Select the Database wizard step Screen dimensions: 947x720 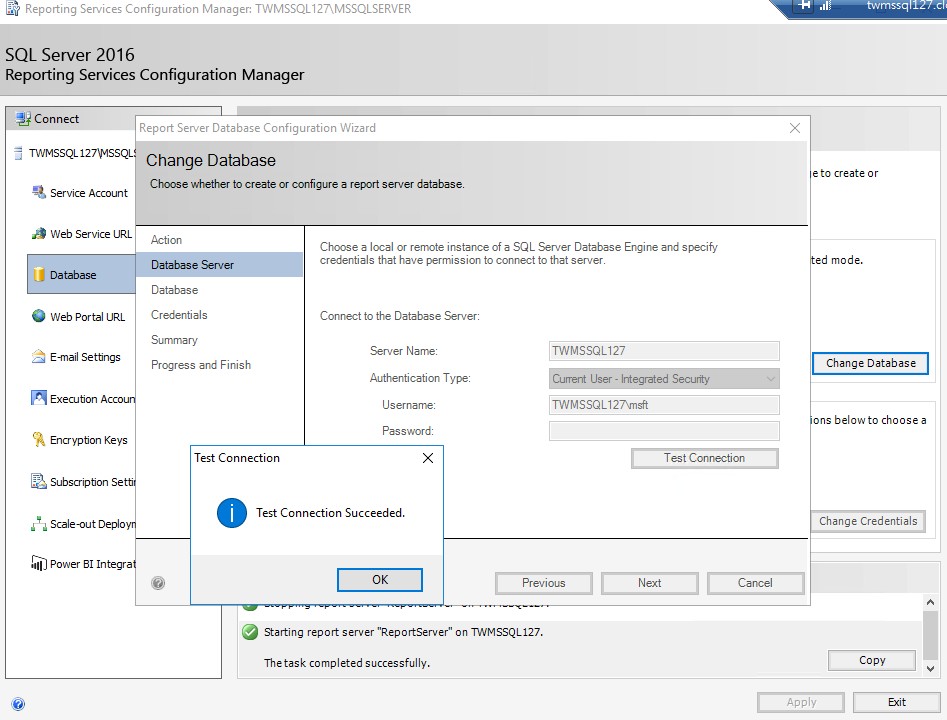coord(175,290)
